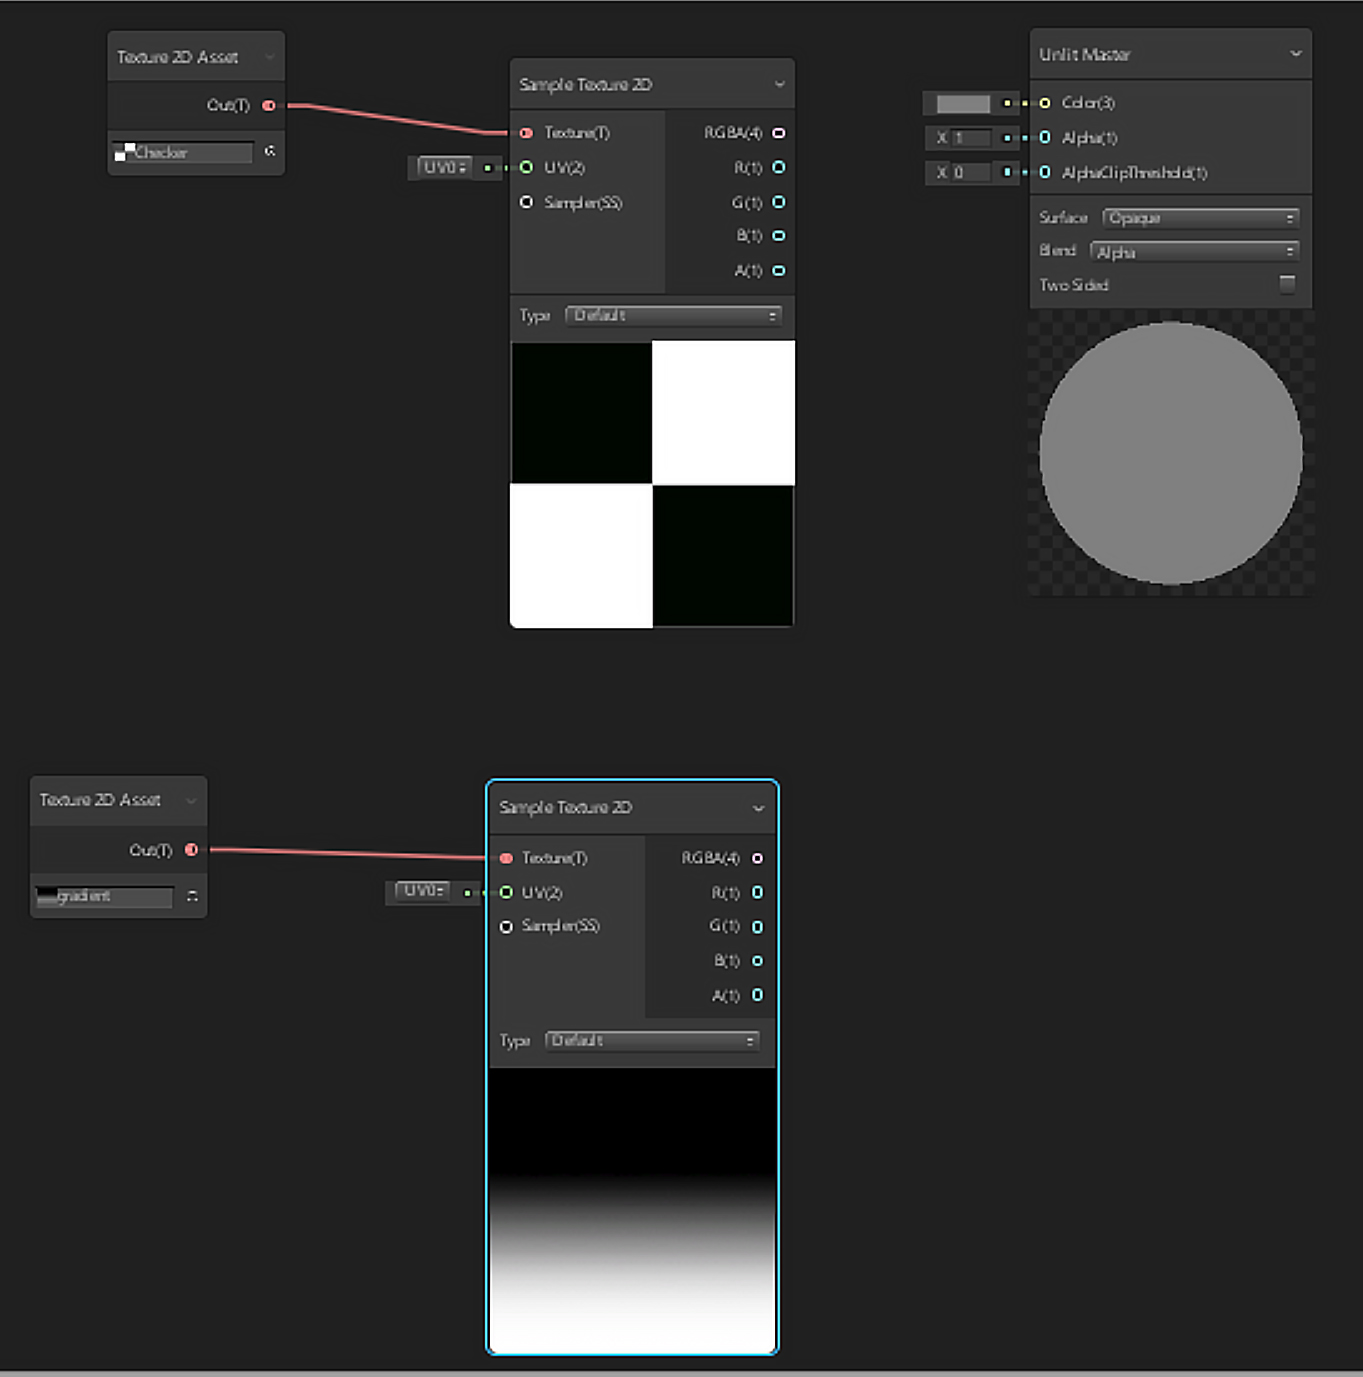The width and height of the screenshot is (1363, 1377).
Task: Click RGBA(4) output port on checker Sample Texture node
Action: (778, 133)
